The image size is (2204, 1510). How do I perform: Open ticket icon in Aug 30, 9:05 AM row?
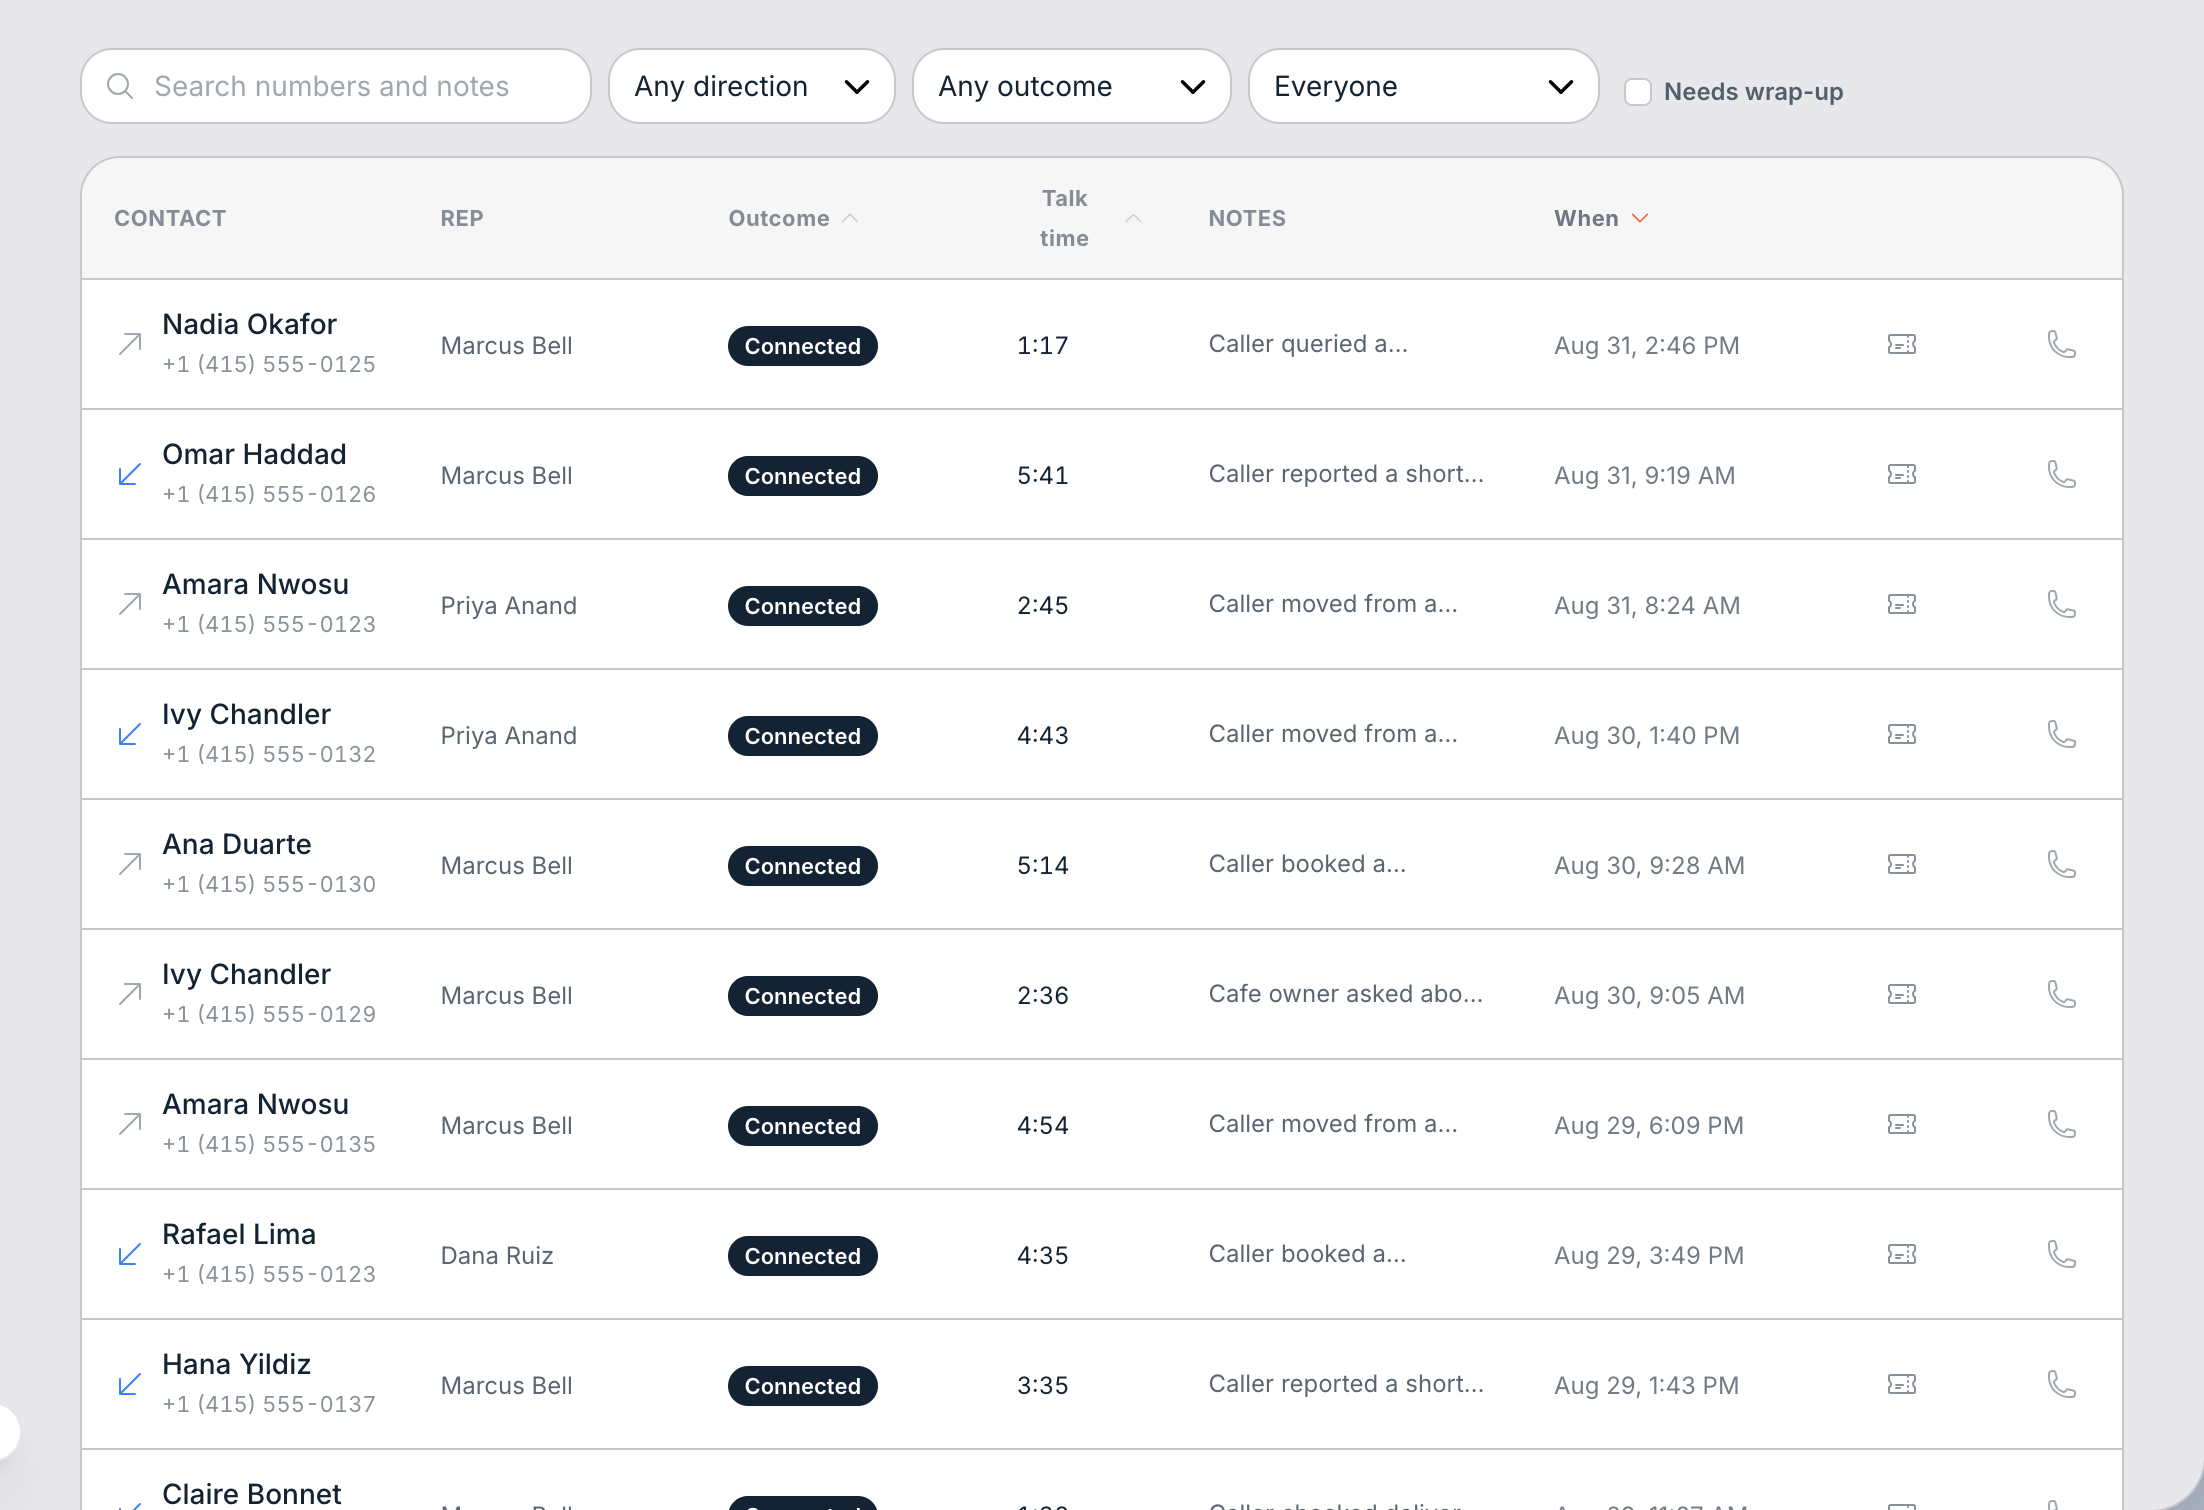pyautogui.click(x=1901, y=994)
